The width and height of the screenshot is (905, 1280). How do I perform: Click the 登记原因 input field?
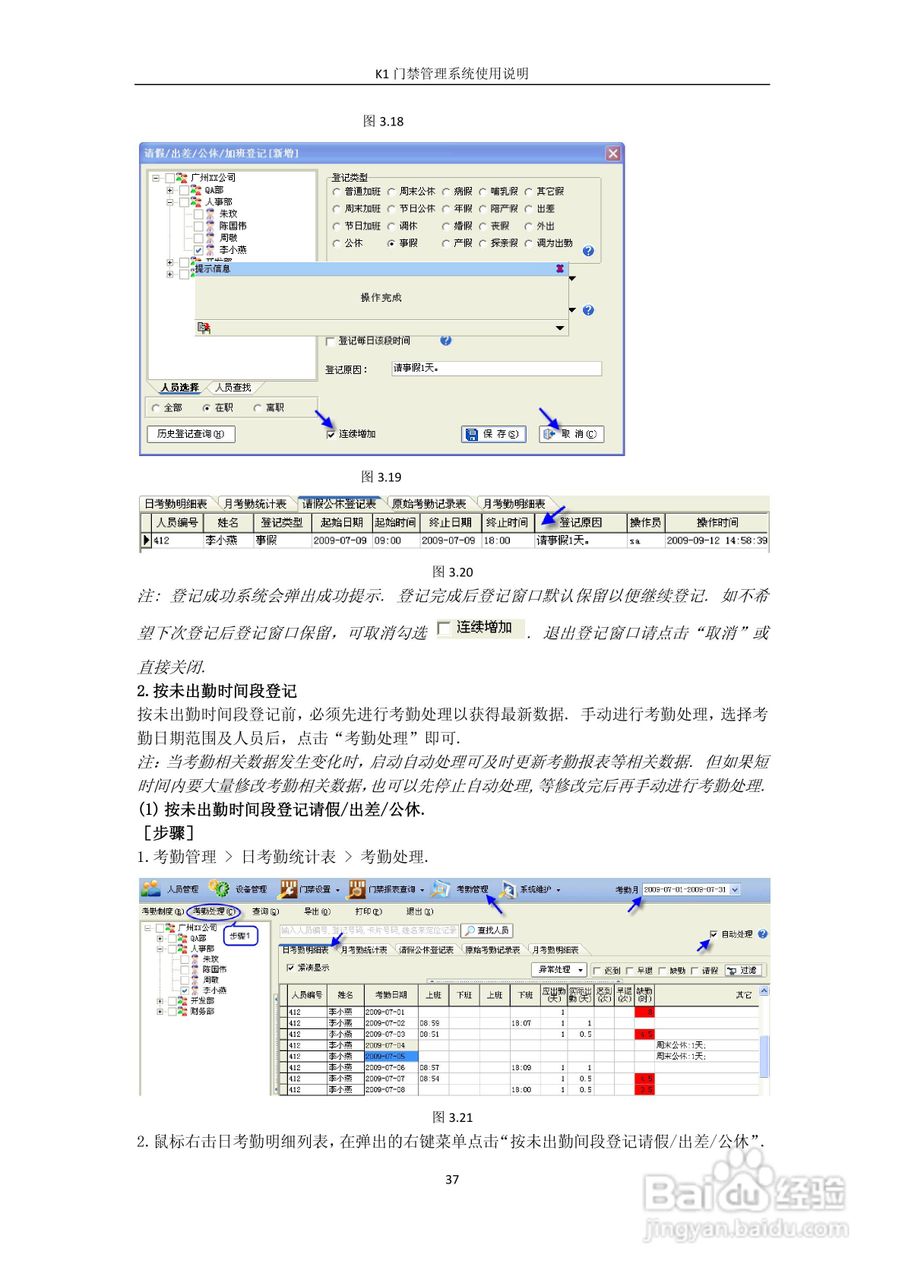click(x=495, y=369)
